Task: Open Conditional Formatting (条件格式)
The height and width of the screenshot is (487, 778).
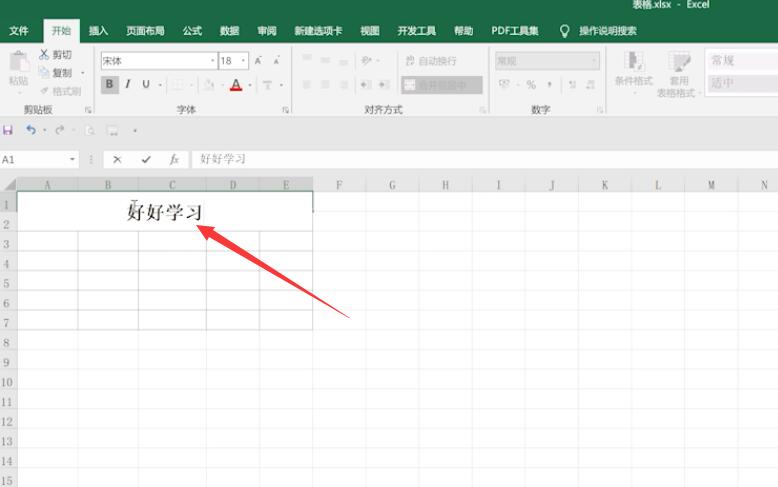Action: pos(634,72)
